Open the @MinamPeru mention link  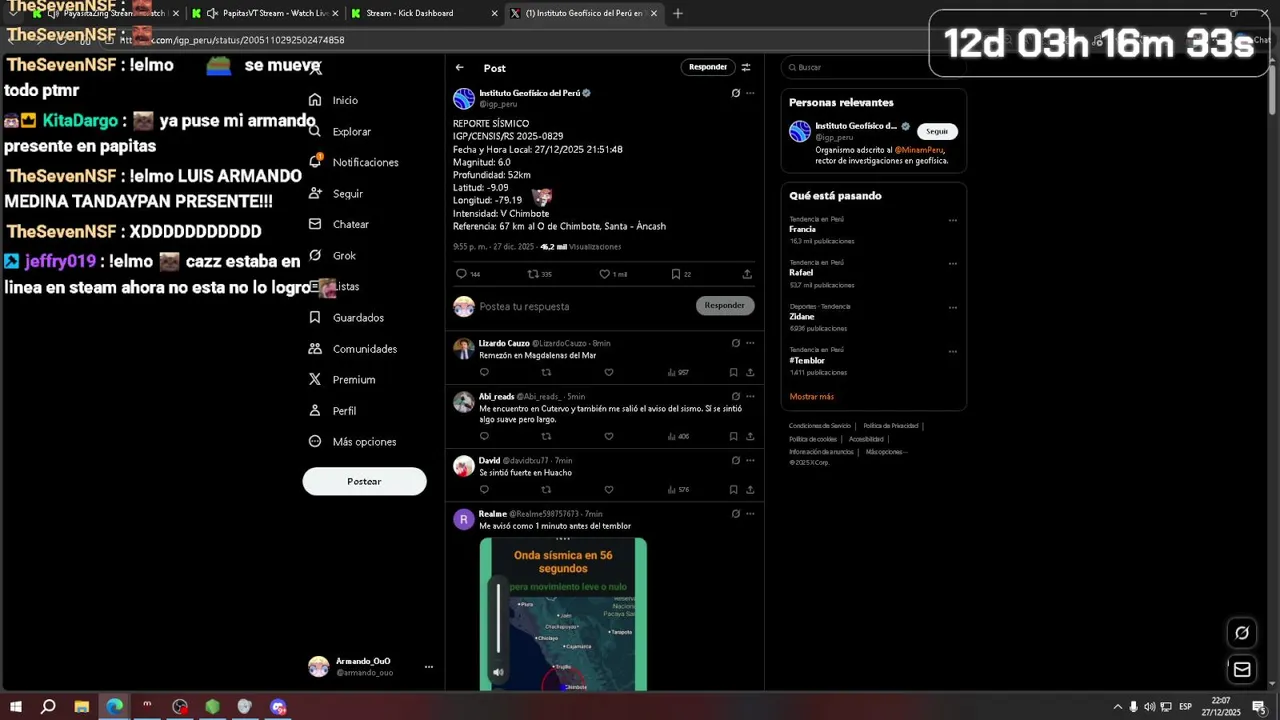[x=919, y=150]
